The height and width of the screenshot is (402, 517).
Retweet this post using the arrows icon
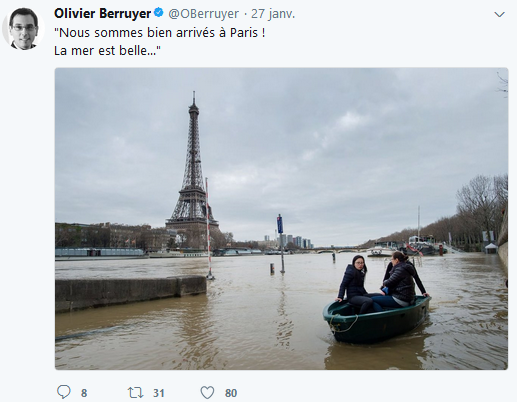coord(135,393)
